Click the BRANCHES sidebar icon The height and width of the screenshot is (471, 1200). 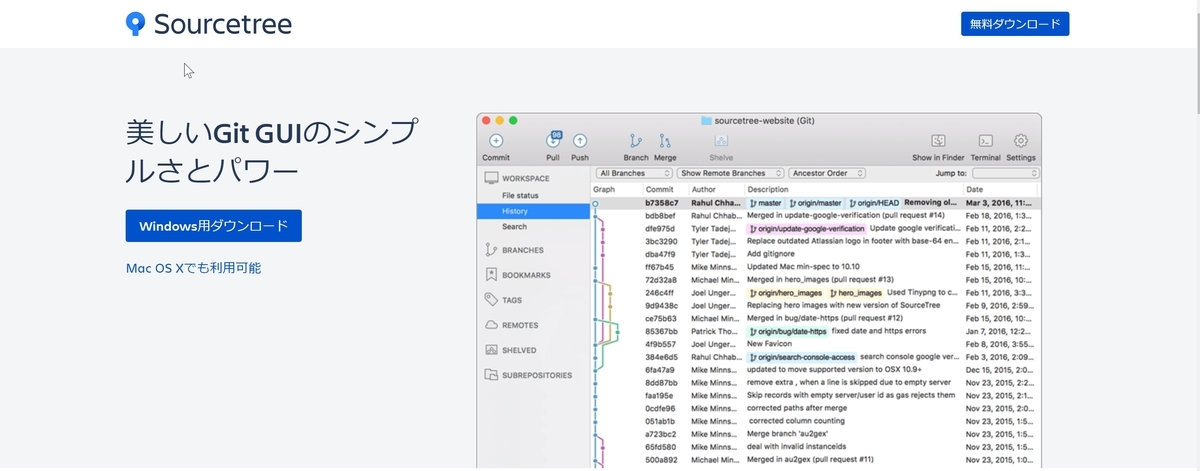pos(491,250)
